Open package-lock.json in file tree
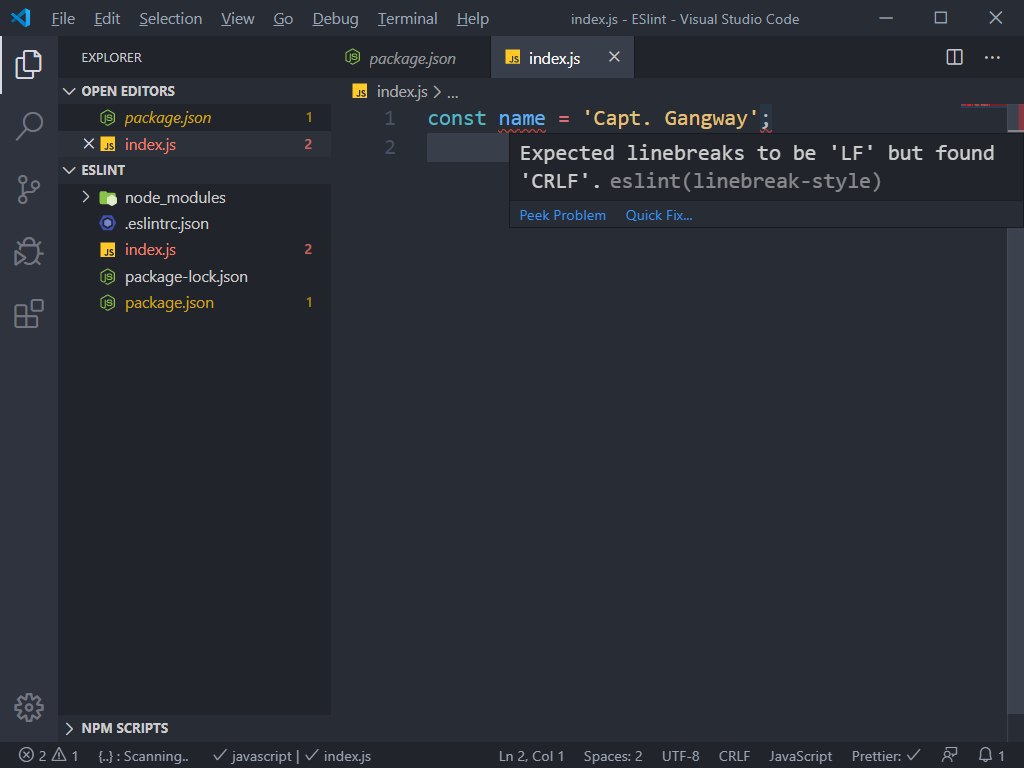 point(195,276)
